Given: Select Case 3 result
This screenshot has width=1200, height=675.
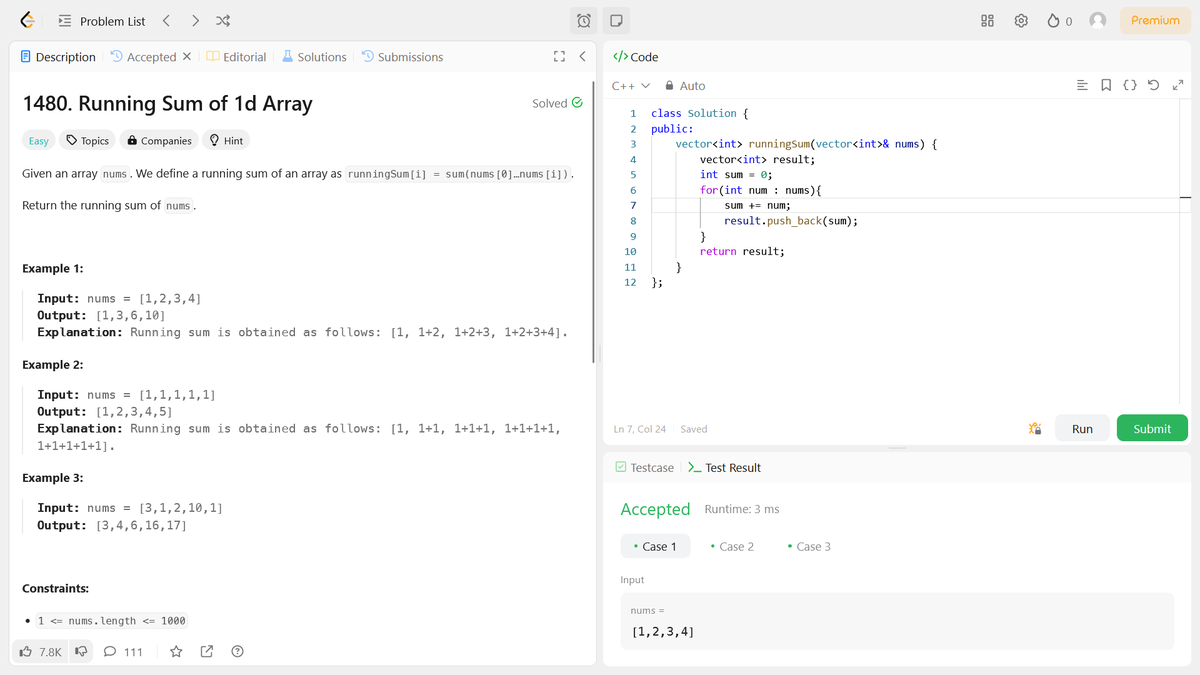Looking at the screenshot, I should pos(809,546).
